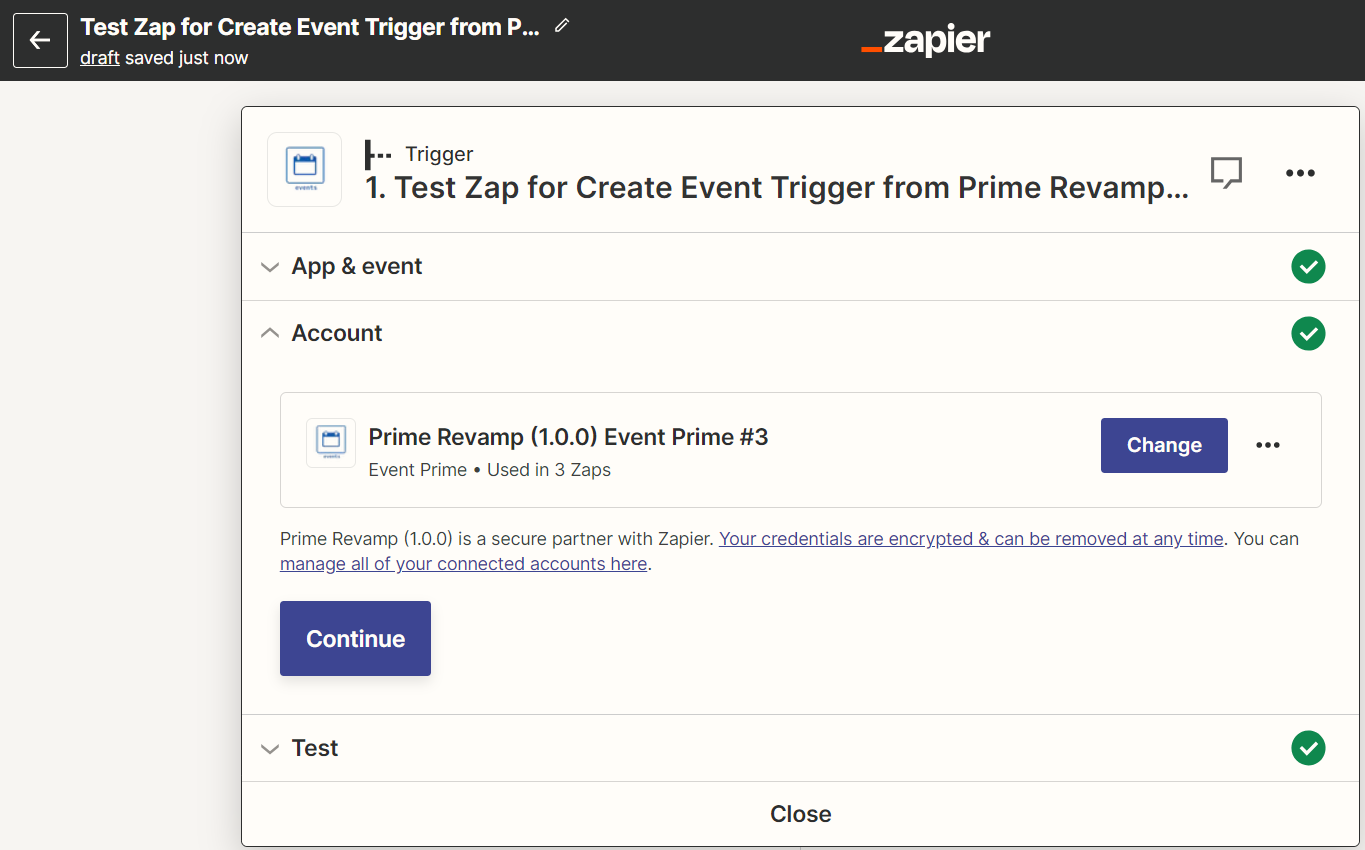The height and width of the screenshot is (850, 1365).
Task: Open the account row three-dot menu
Action: click(x=1268, y=445)
